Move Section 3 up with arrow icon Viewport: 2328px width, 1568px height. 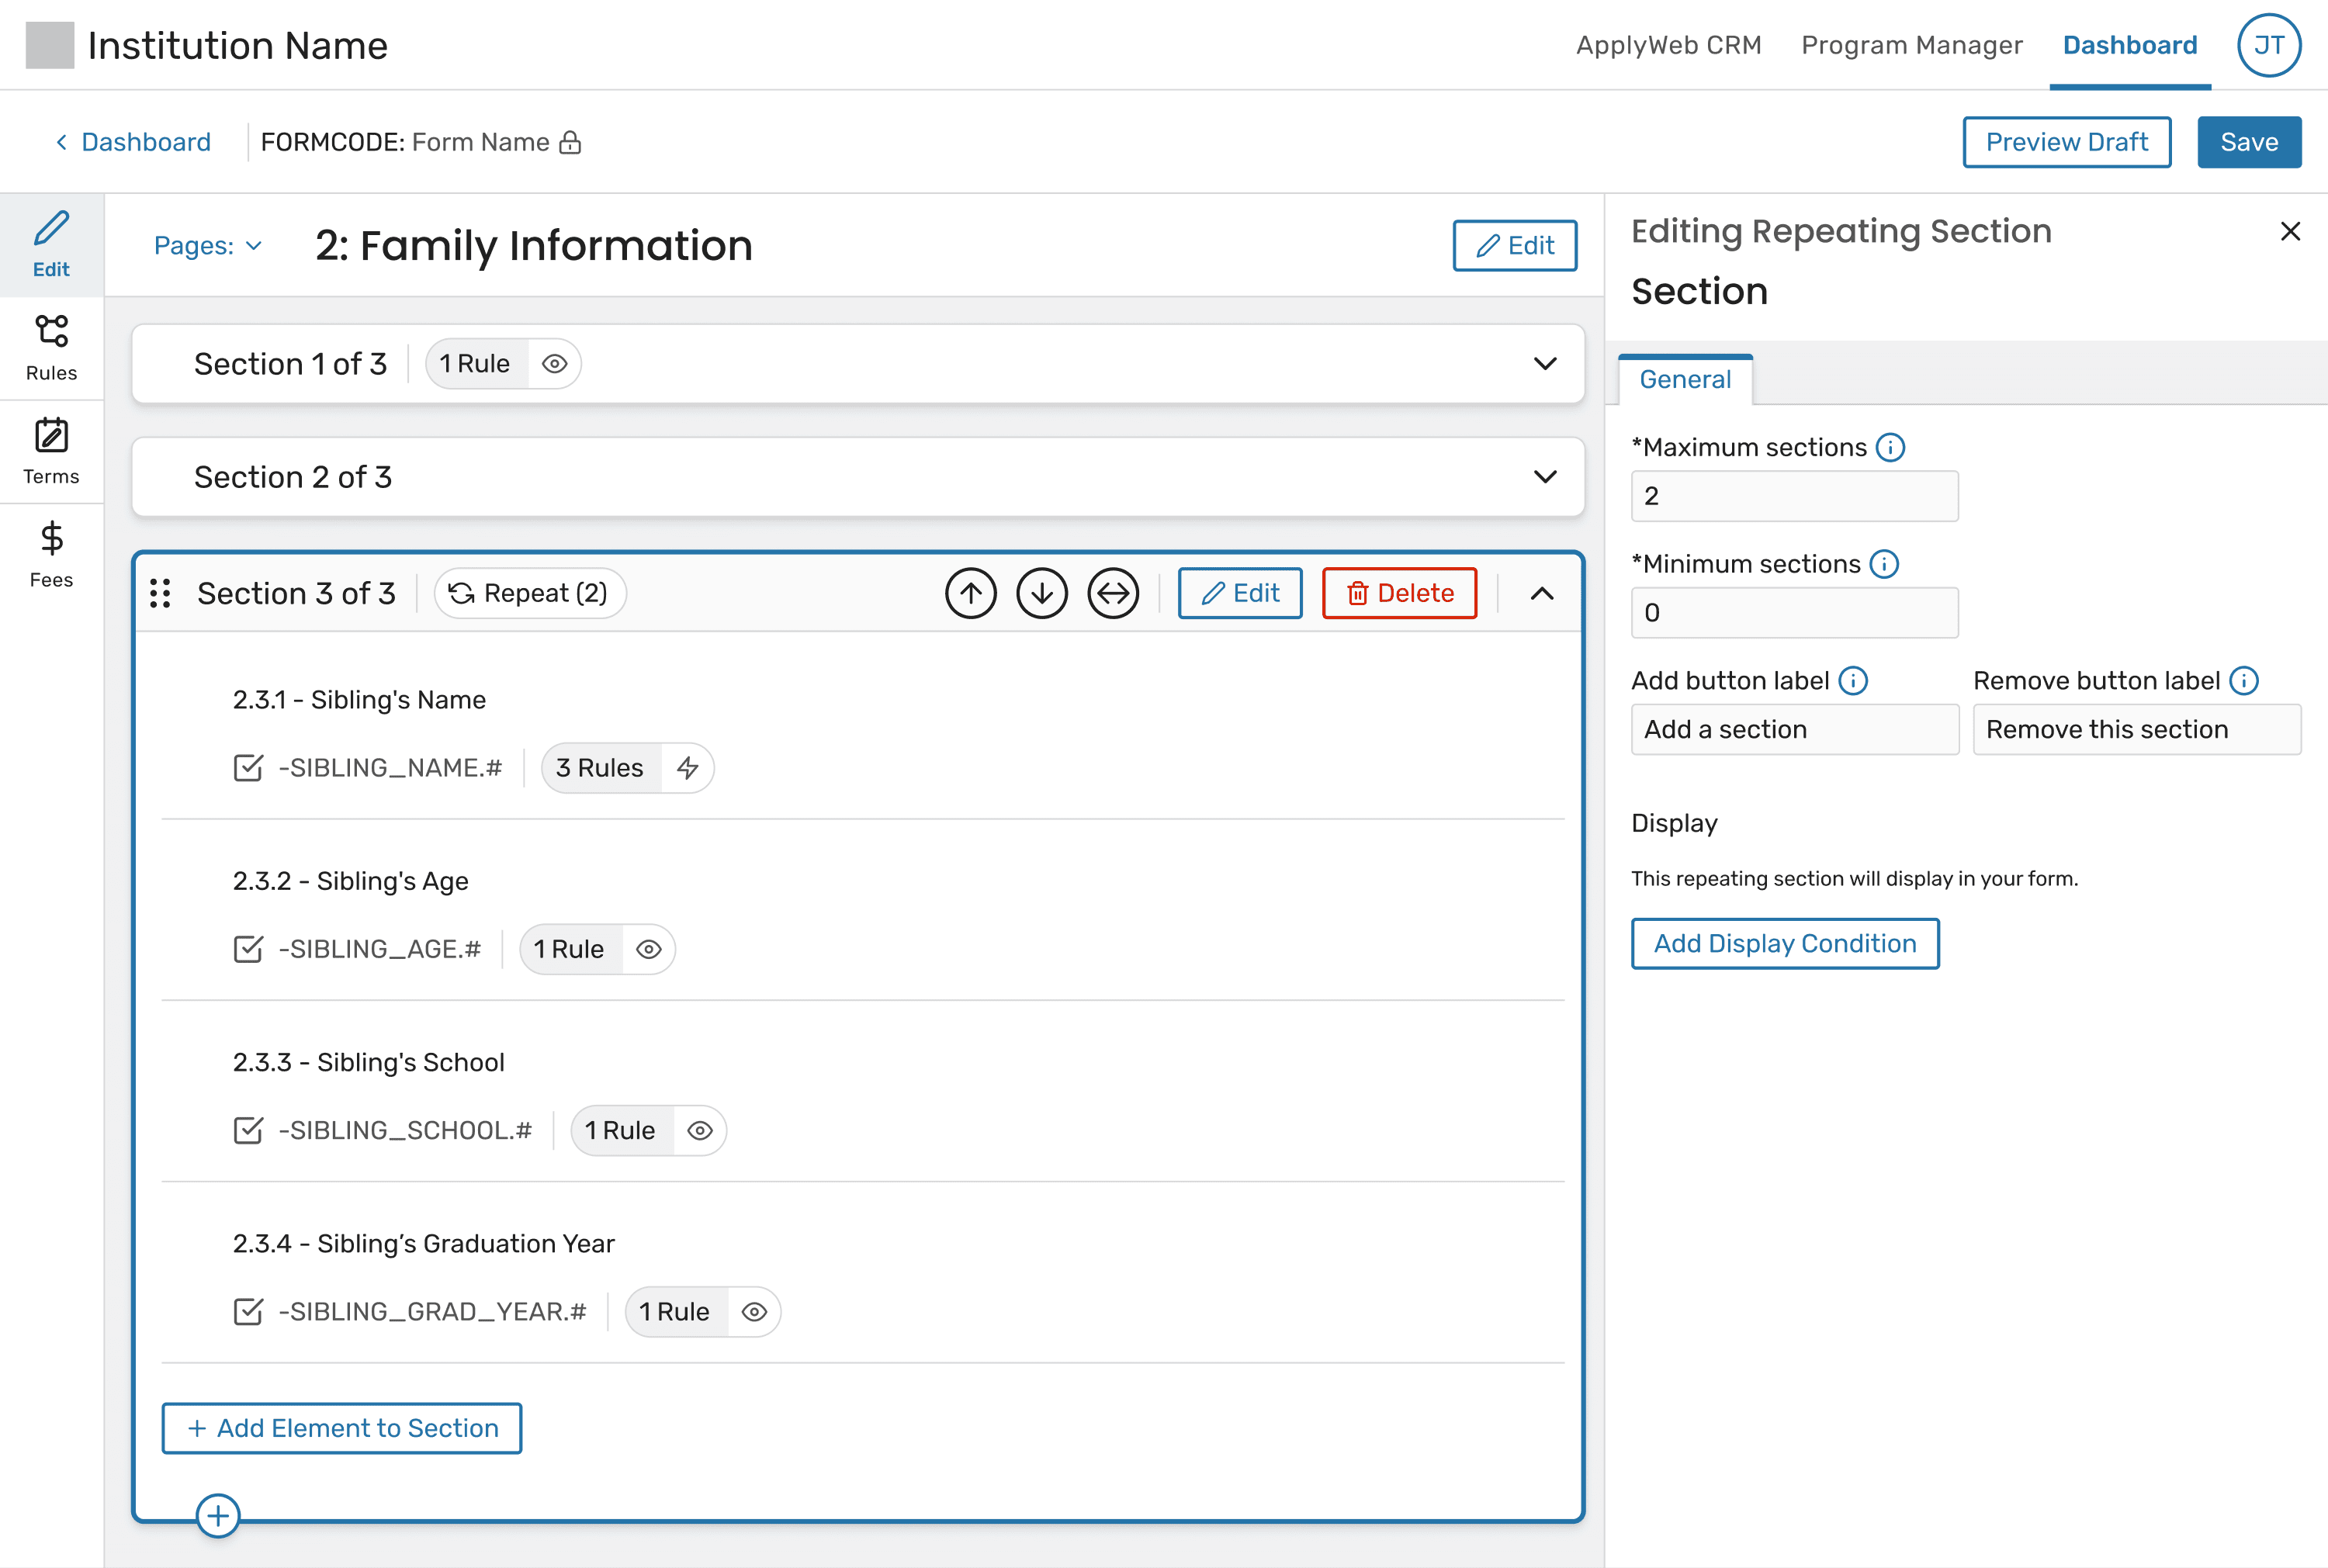pyautogui.click(x=970, y=593)
